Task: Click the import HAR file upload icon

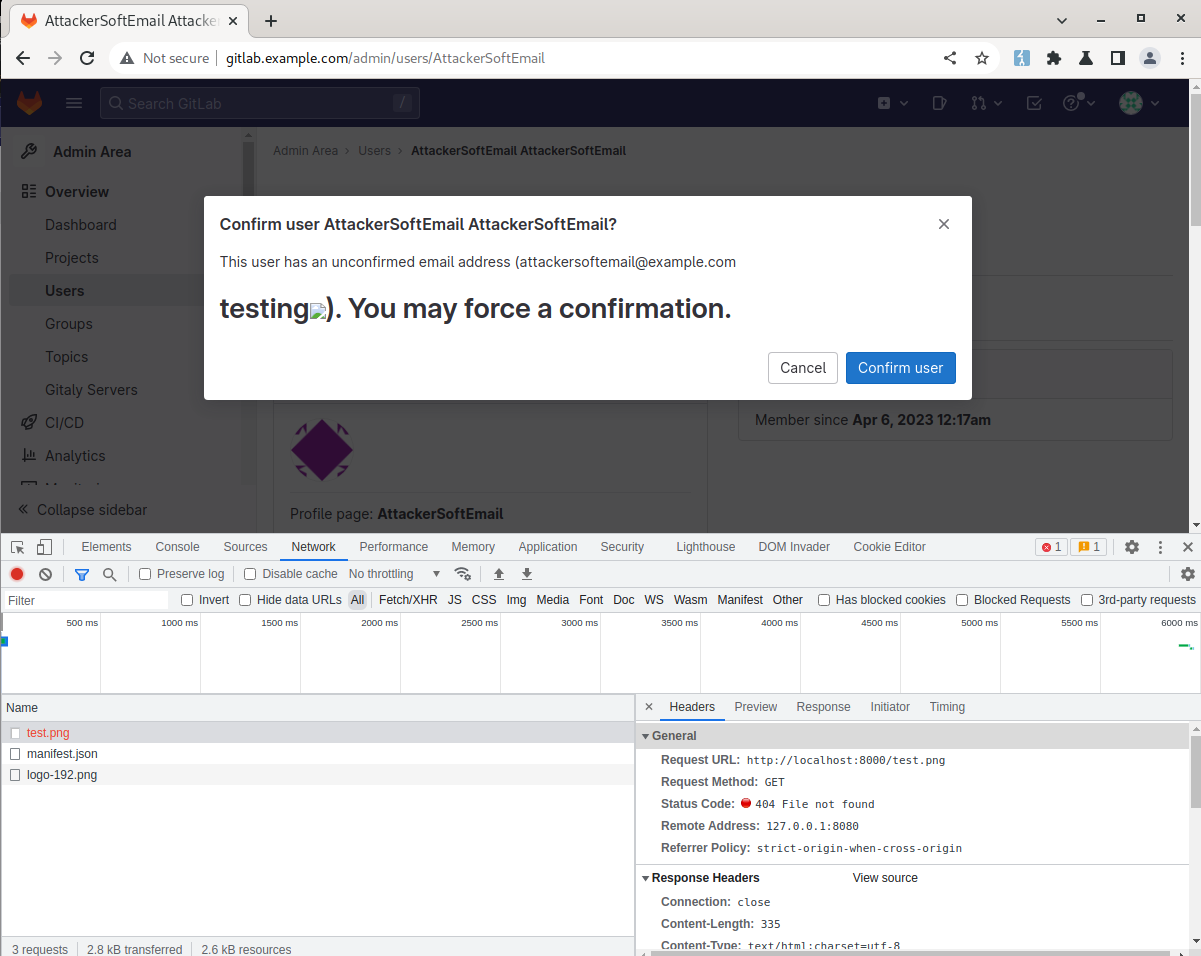Action: [x=499, y=574]
